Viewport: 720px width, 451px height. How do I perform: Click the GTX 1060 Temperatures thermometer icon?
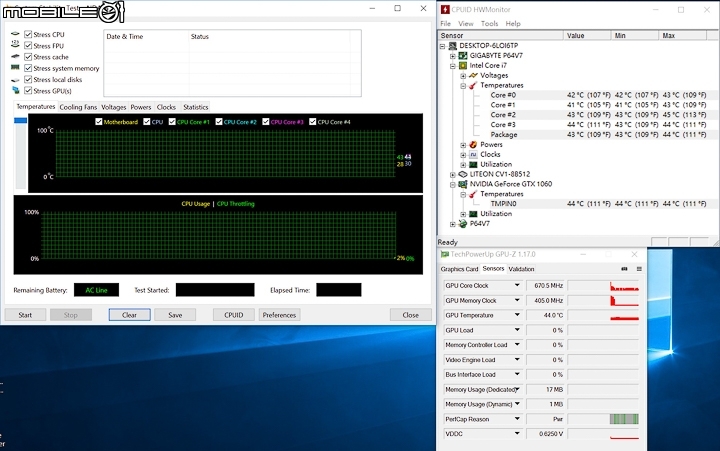click(473, 194)
